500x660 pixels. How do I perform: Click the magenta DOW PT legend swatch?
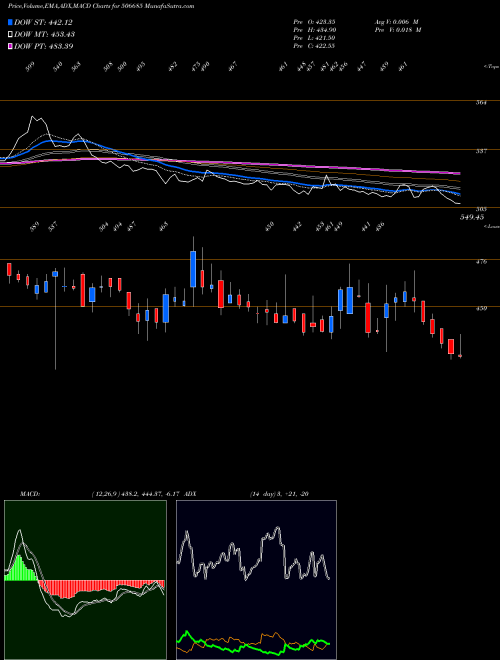coord(11,46)
